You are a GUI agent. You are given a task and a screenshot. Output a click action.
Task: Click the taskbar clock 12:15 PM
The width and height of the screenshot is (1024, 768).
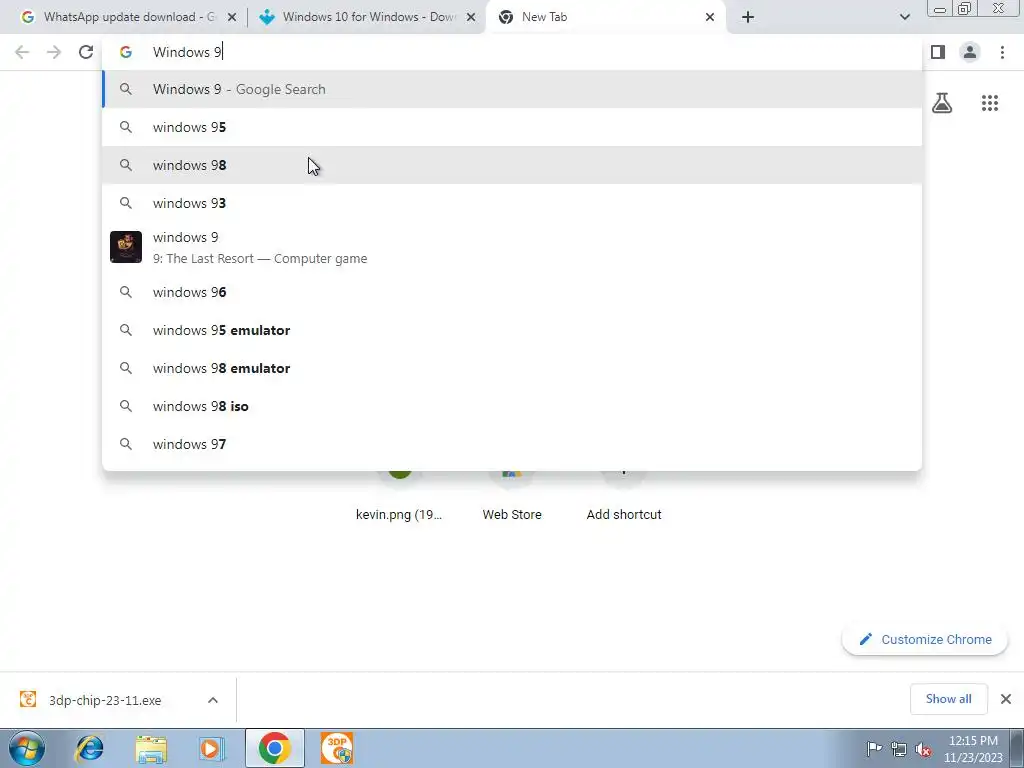973,749
